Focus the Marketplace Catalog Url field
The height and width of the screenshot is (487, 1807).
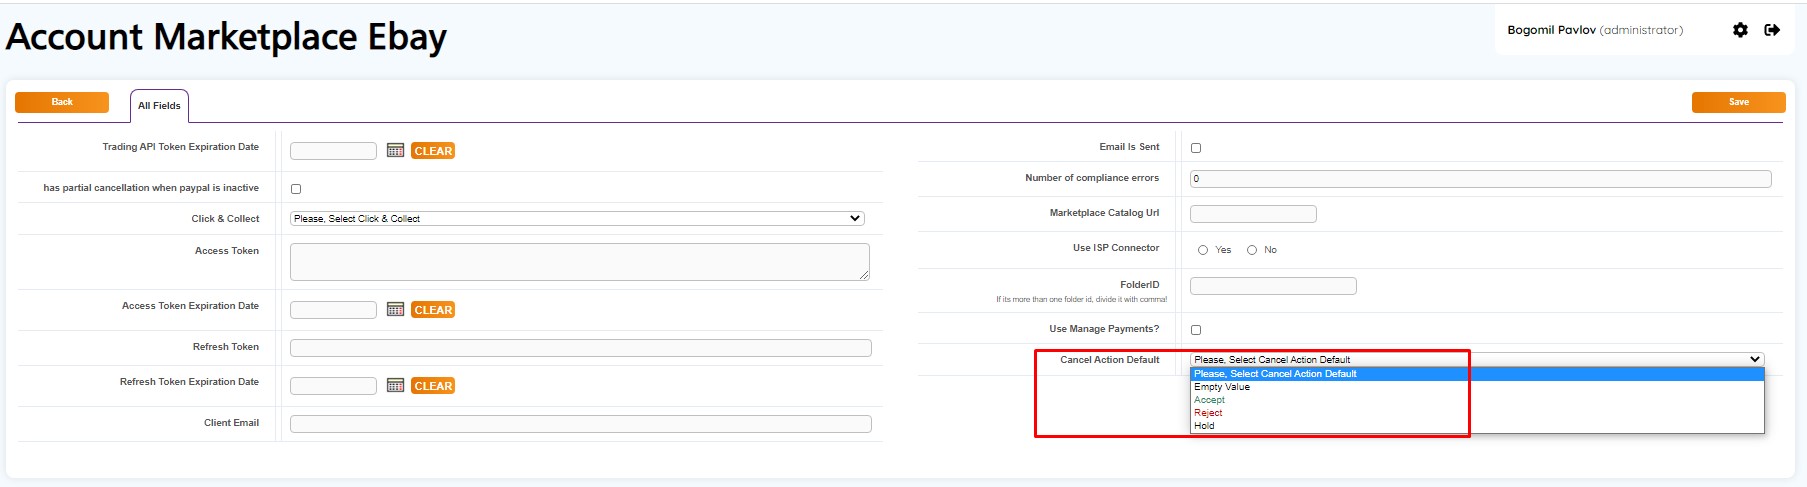coord(1253,214)
